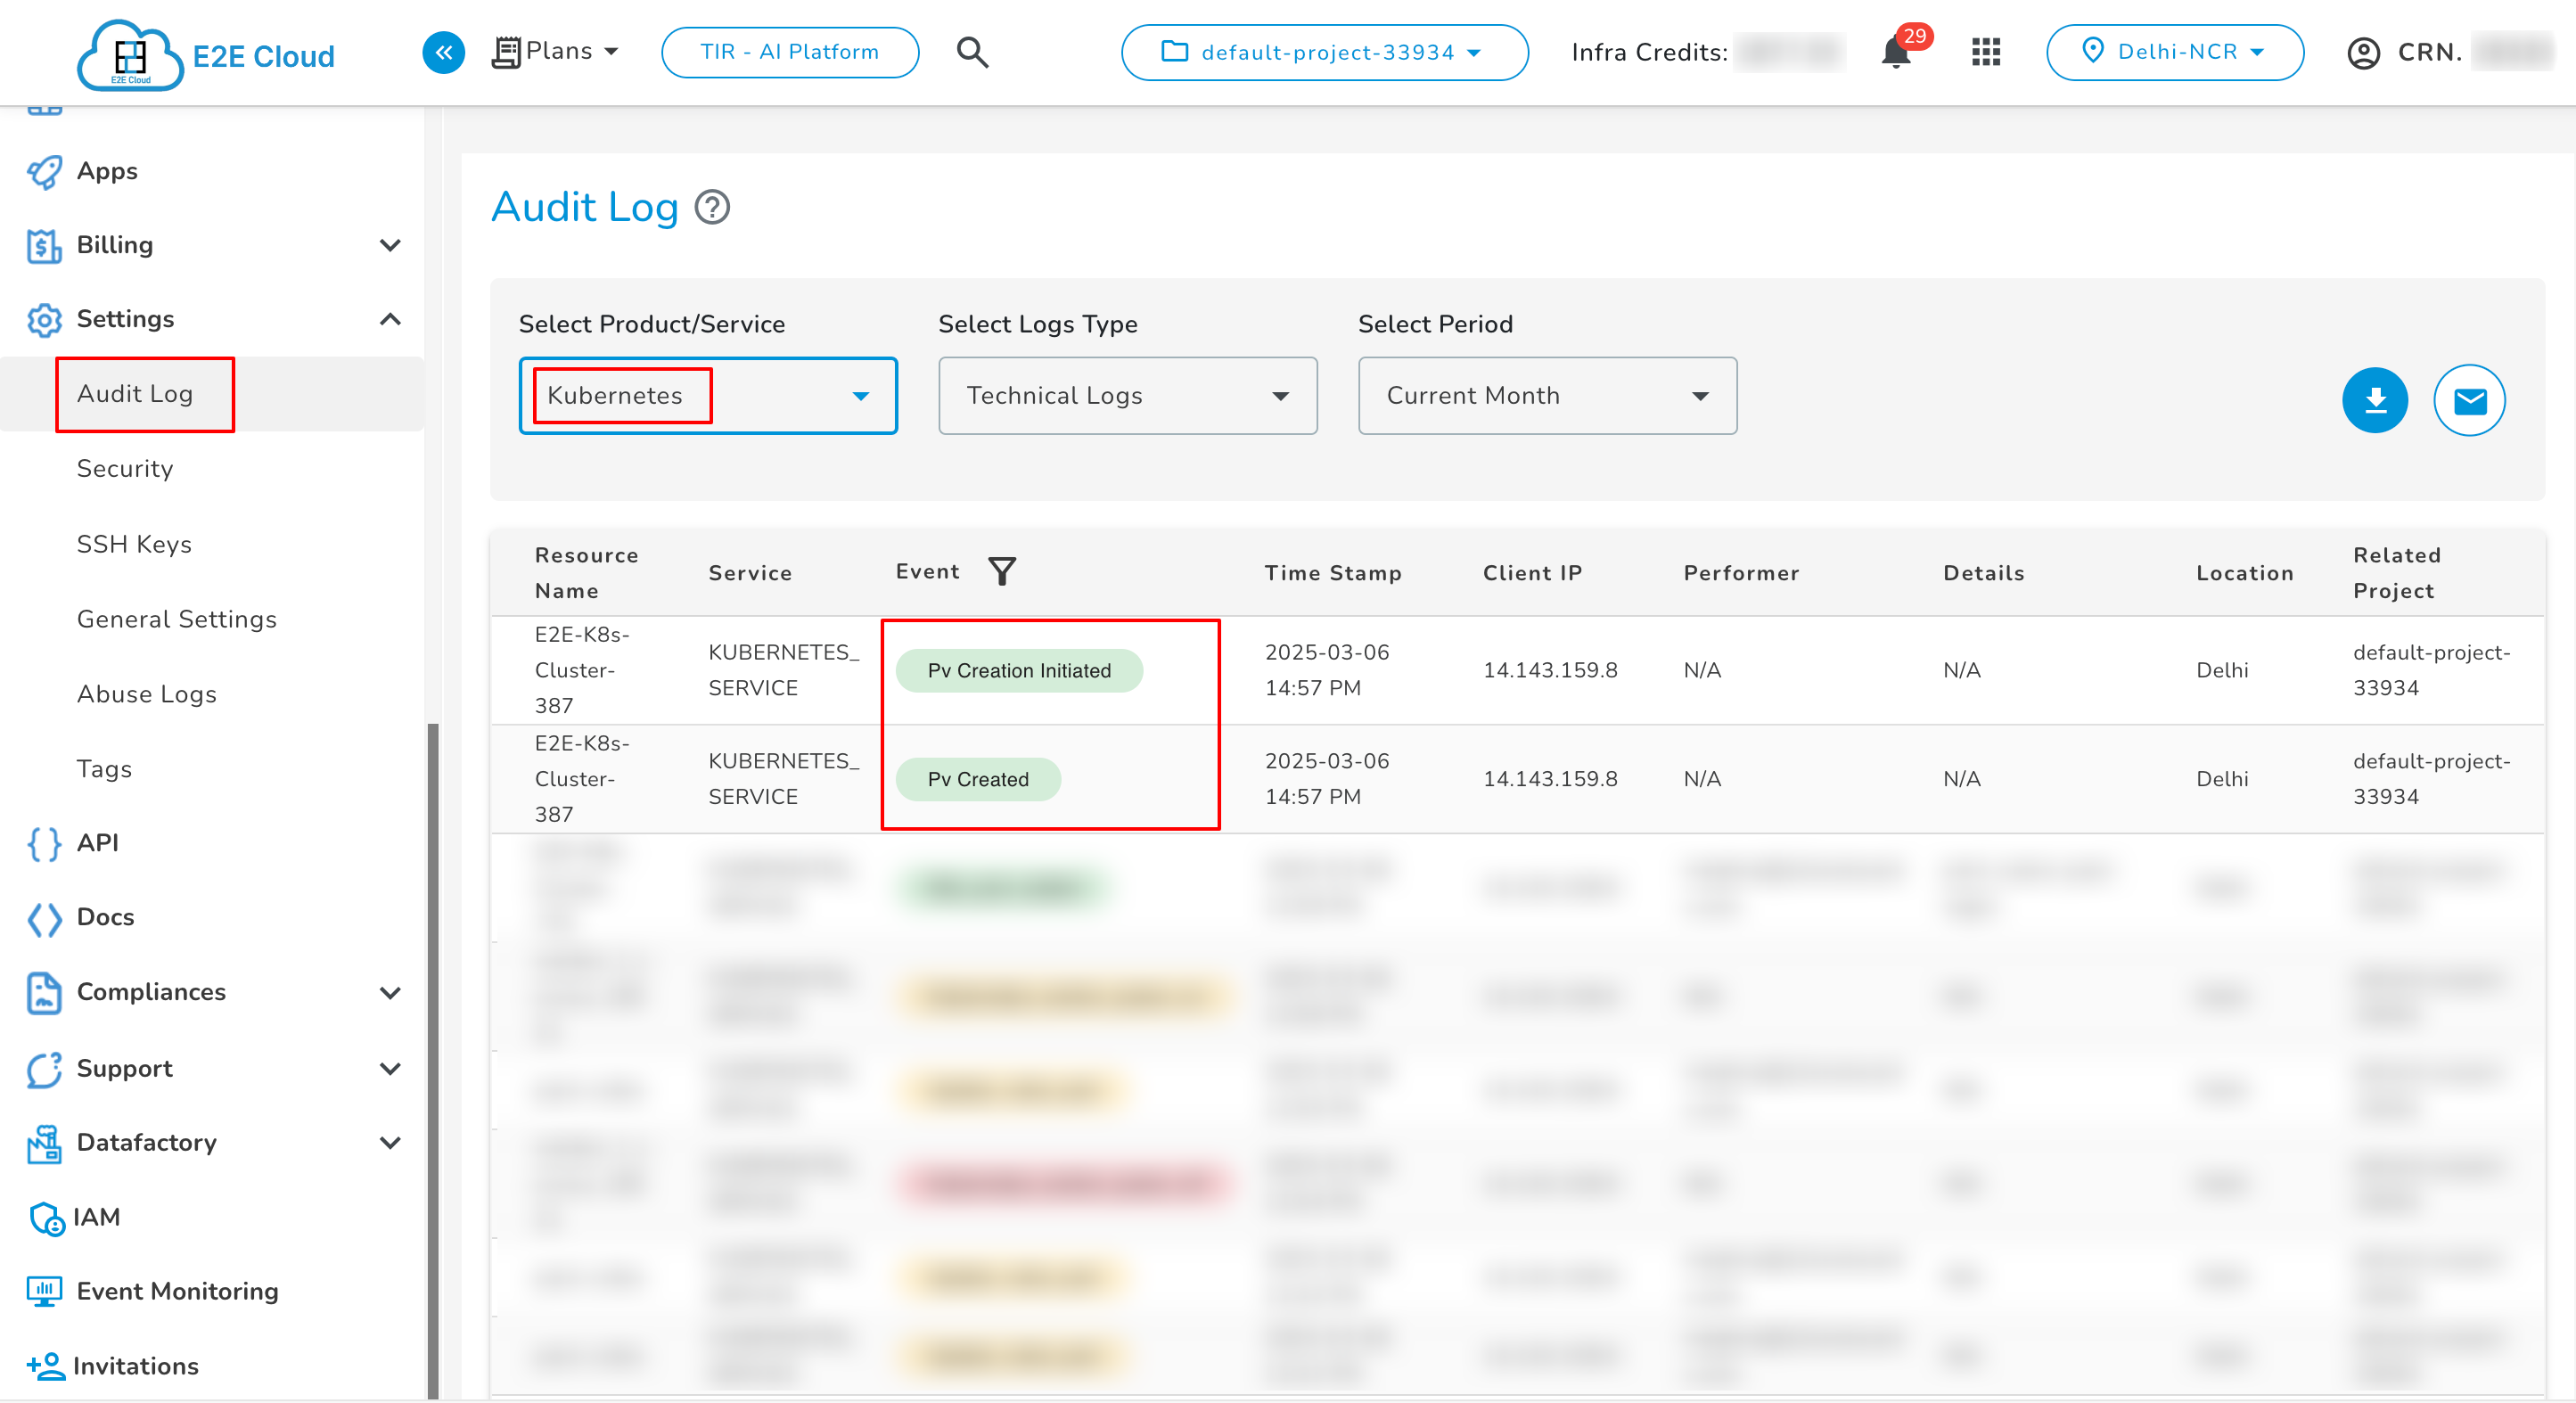2576x1403 pixels.
Task: Open Security settings page
Action: pyautogui.click(x=125, y=469)
